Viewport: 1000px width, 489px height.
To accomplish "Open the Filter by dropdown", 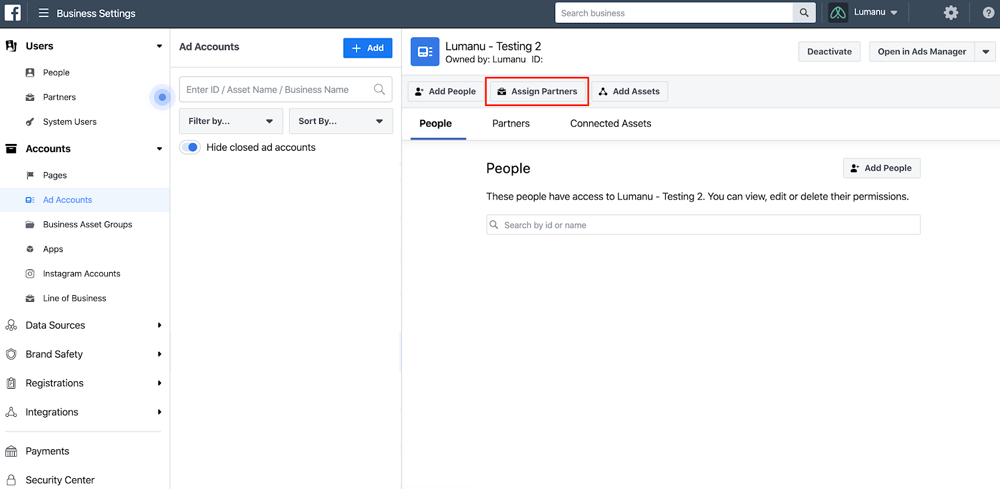I will [x=231, y=121].
